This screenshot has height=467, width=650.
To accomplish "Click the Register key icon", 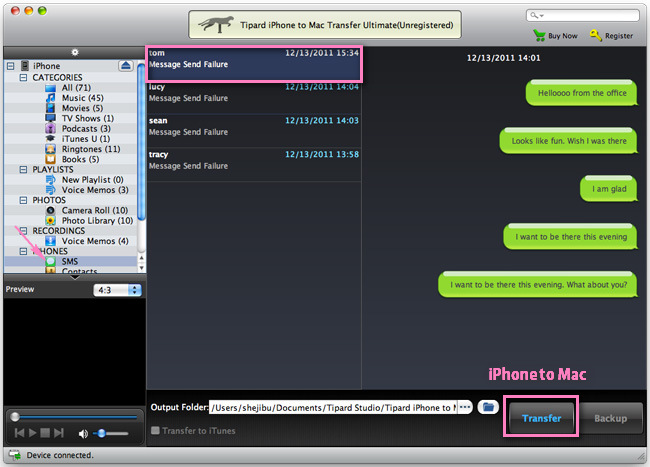I will coord(596,36).
